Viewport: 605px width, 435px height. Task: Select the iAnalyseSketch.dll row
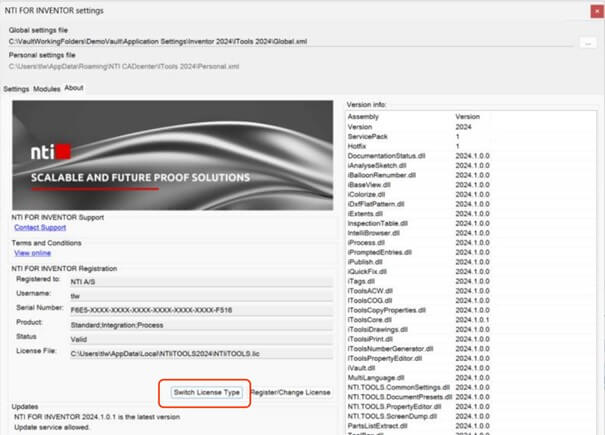point(471,166)
